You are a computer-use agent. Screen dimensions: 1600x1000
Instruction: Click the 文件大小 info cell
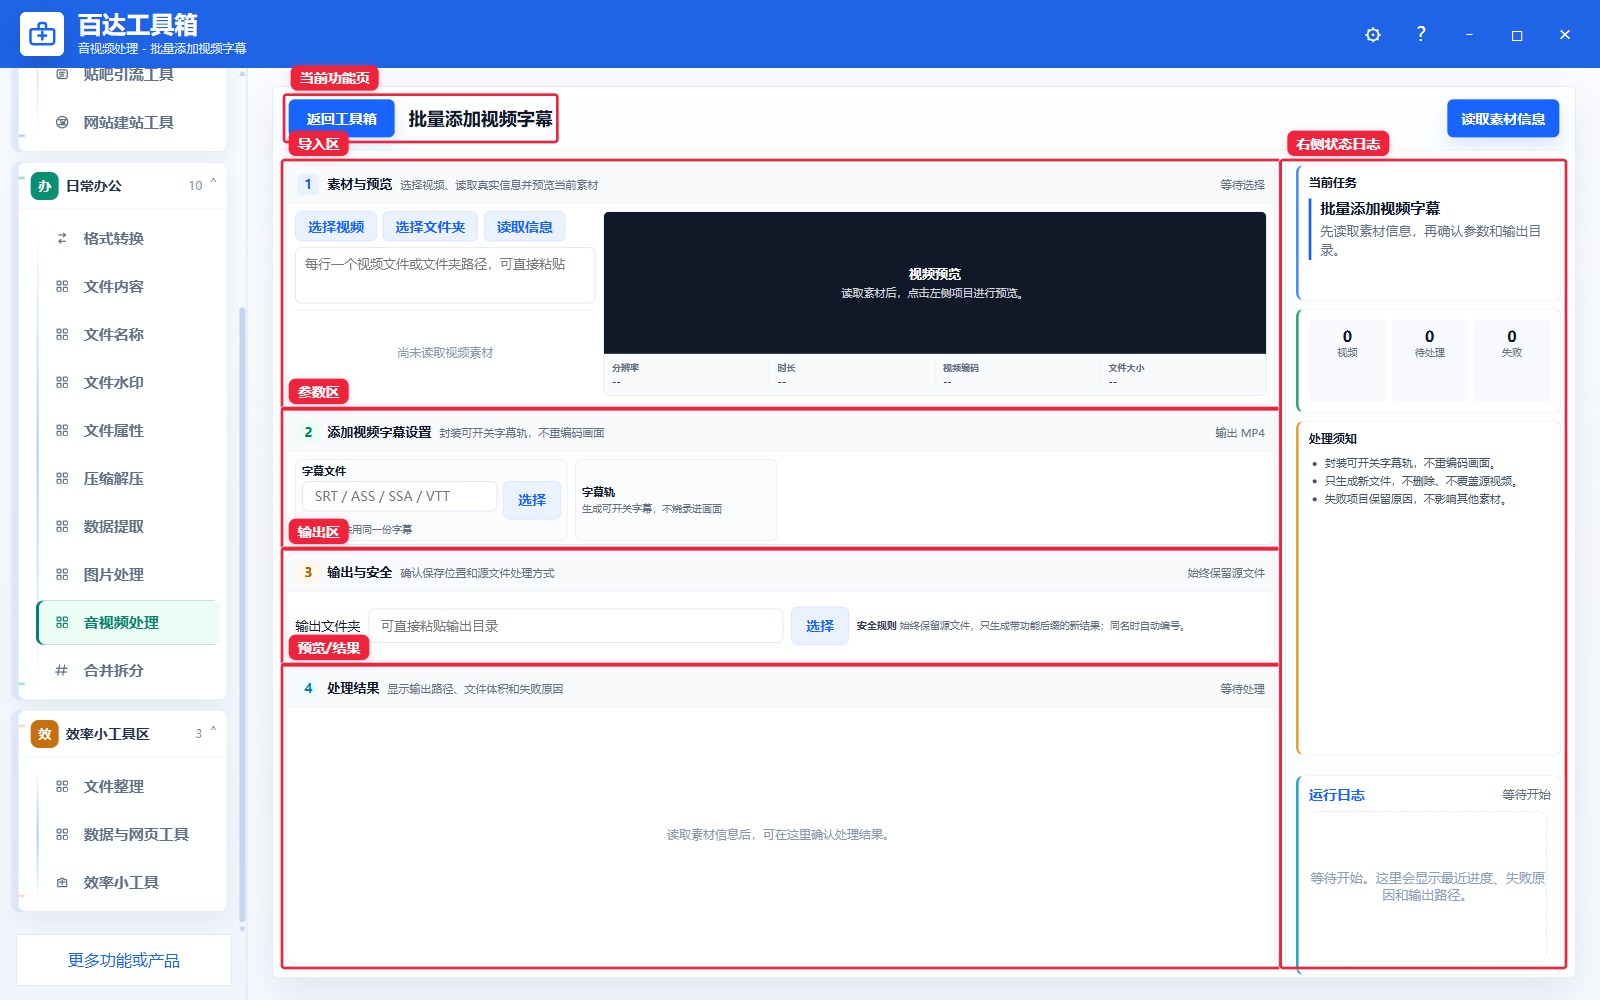click(1183, 375)
